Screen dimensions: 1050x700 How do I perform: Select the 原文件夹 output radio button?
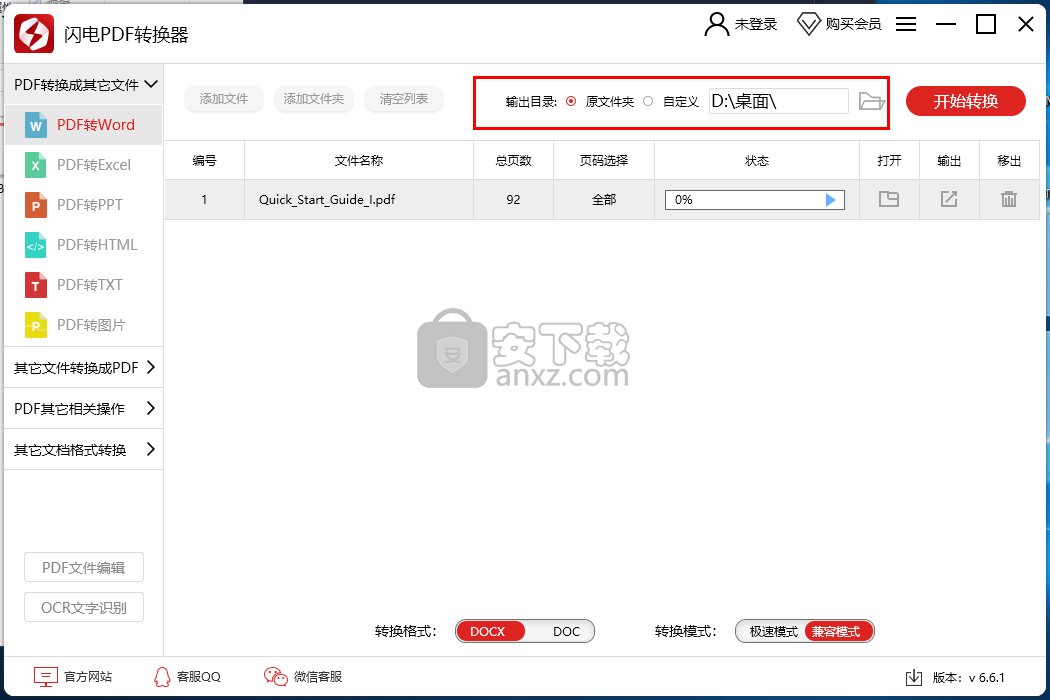click(x=571, y=101)
